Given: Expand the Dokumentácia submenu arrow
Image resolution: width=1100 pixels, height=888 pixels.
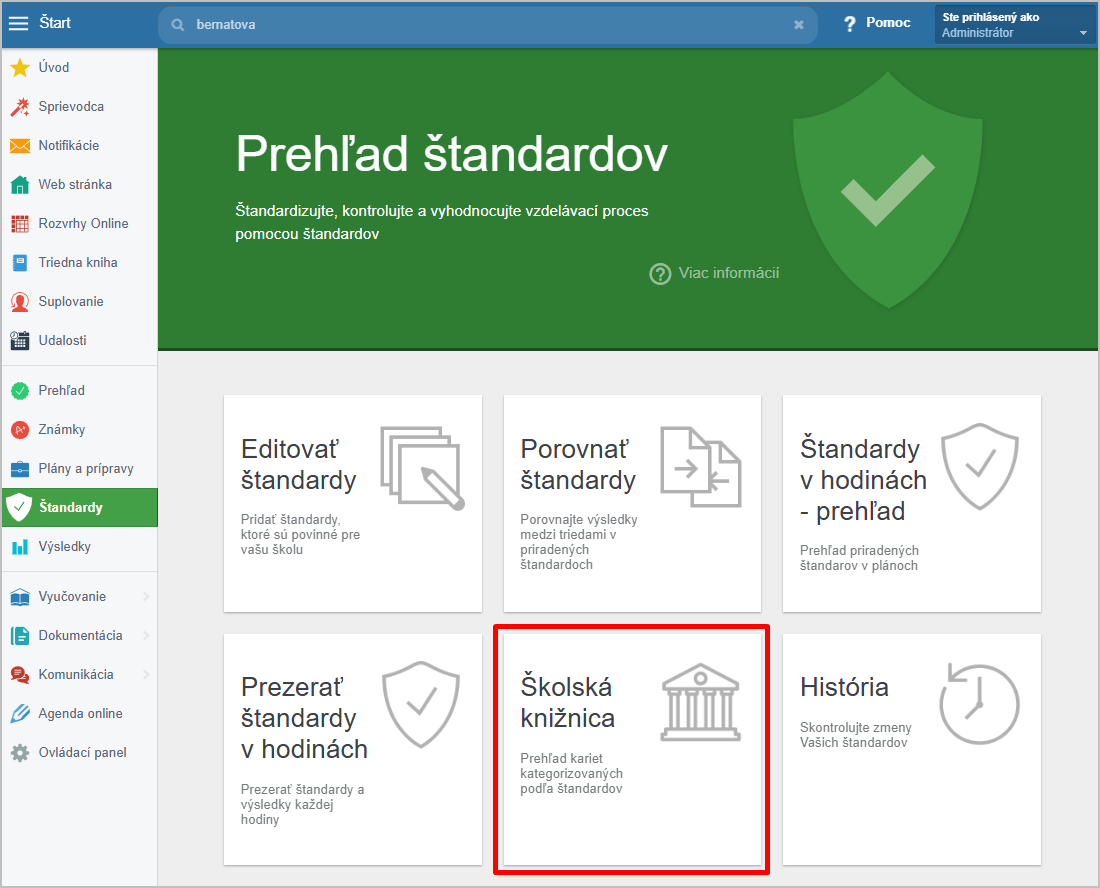Looking at the screenshot, I should pos(146,635).
